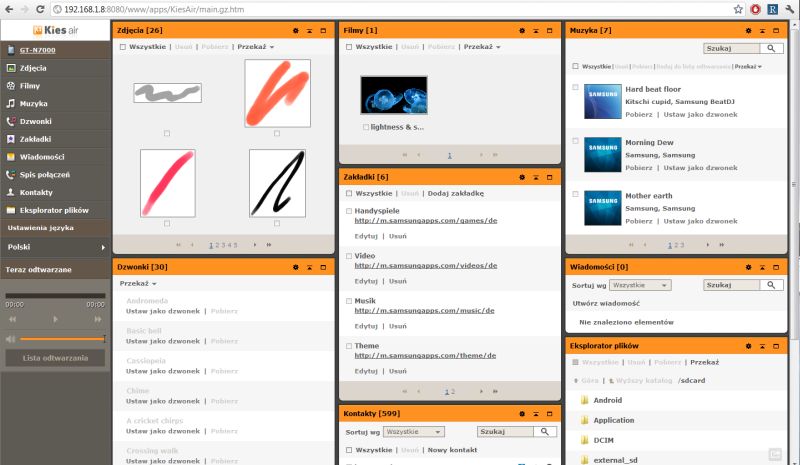
Task: Maximize the Dzwonki panel
Action: (x=323, y=267)
